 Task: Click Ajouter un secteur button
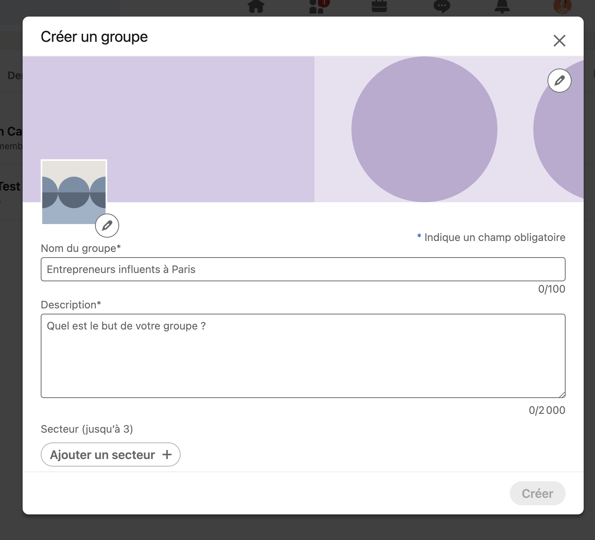coord(110,454)
